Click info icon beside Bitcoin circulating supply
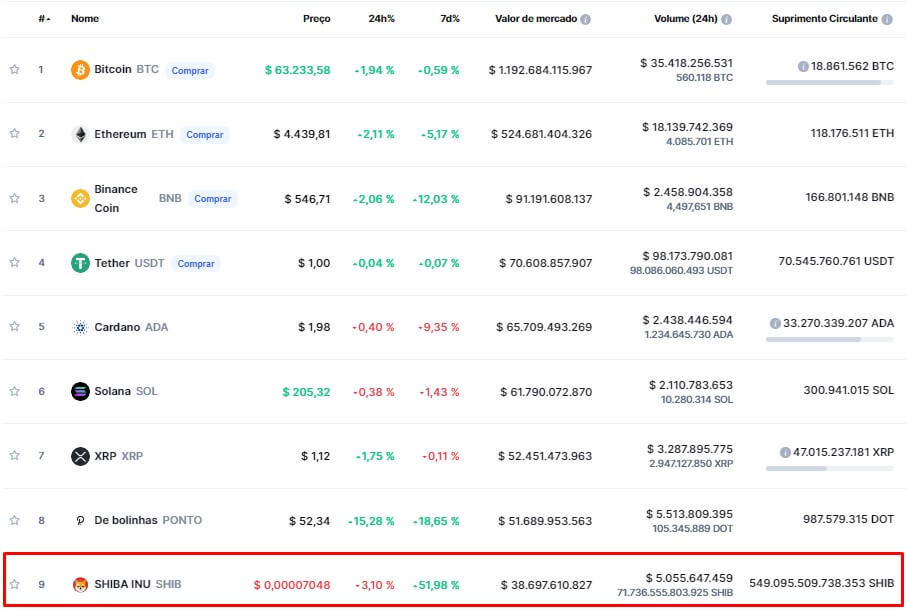Screen dimensions: 907x612 pyautogui.click(x=803, y=67)
